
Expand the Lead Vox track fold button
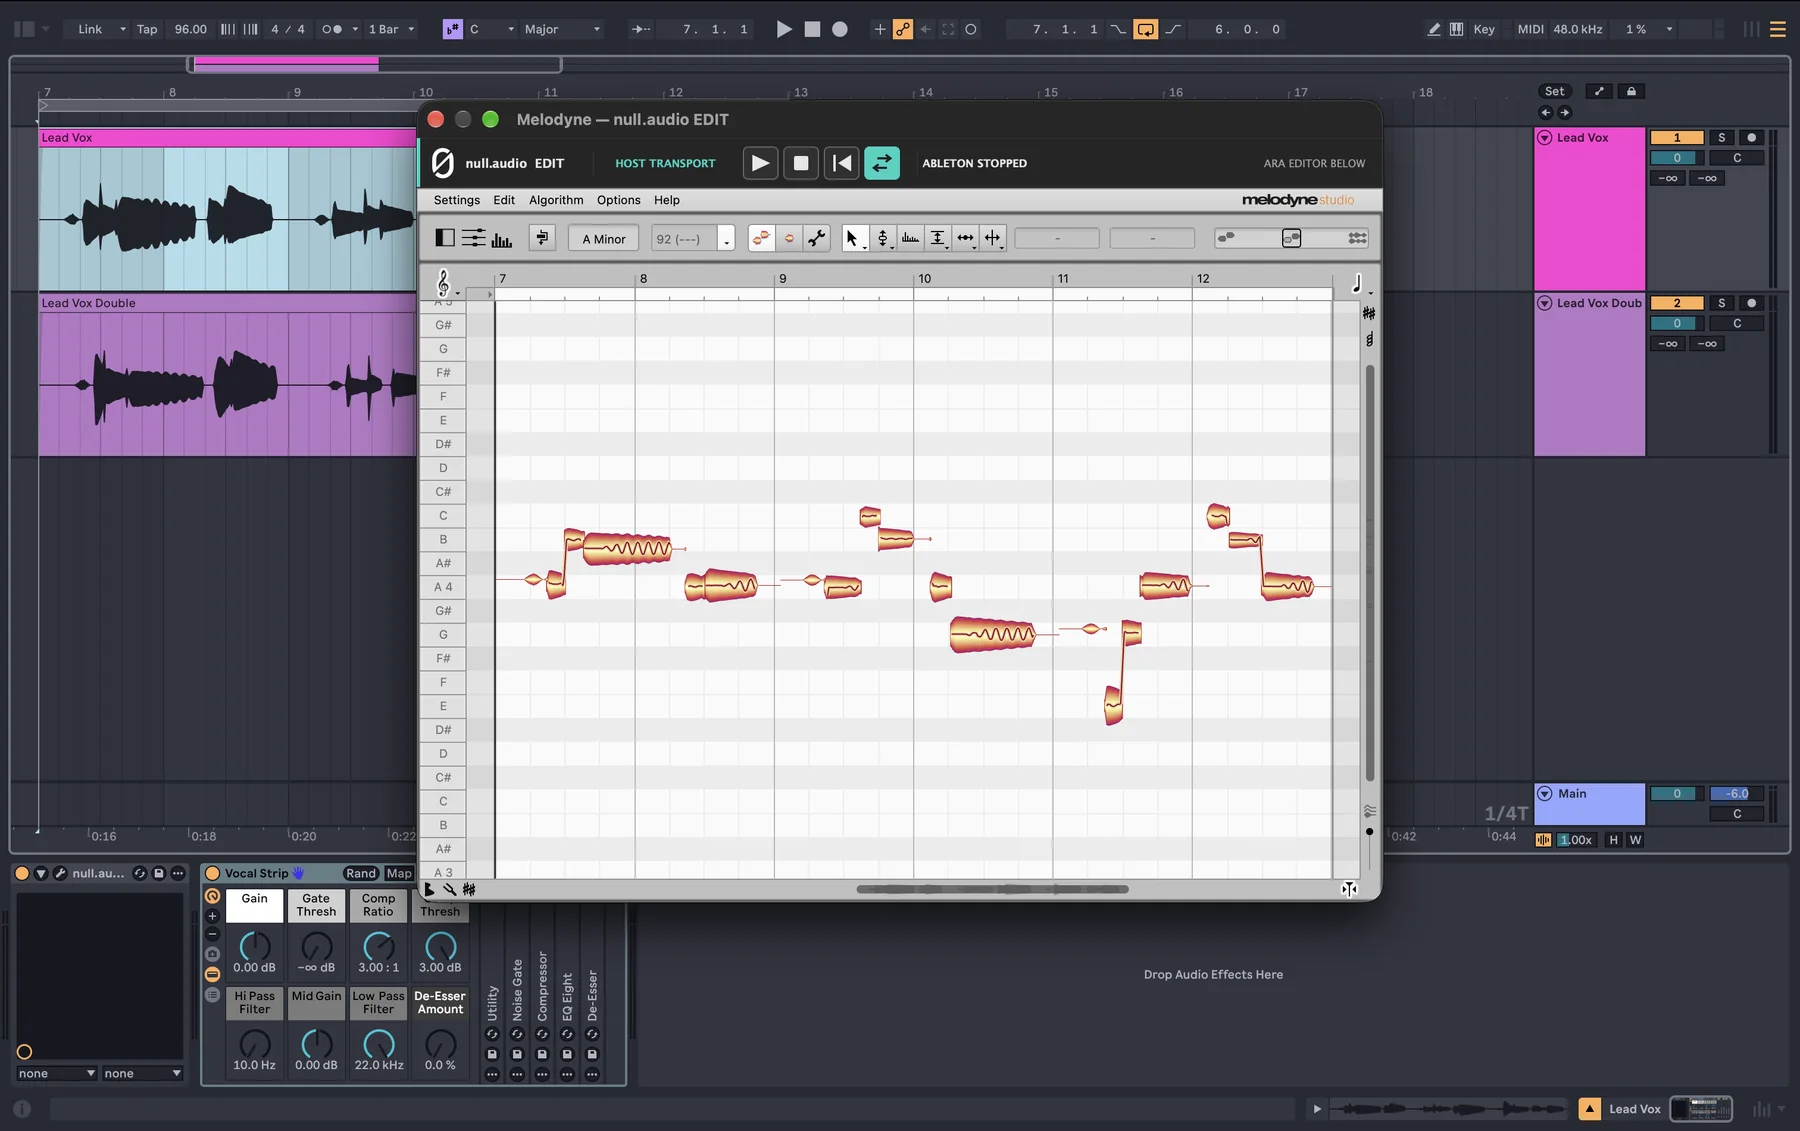click(1545, 137)
